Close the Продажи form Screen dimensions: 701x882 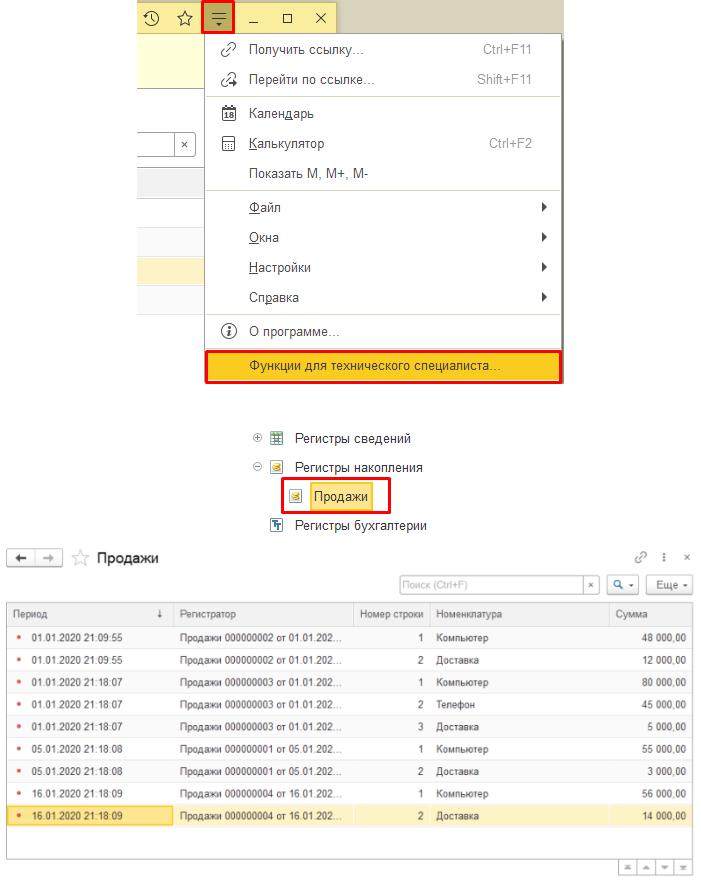[x=687, y=557]
